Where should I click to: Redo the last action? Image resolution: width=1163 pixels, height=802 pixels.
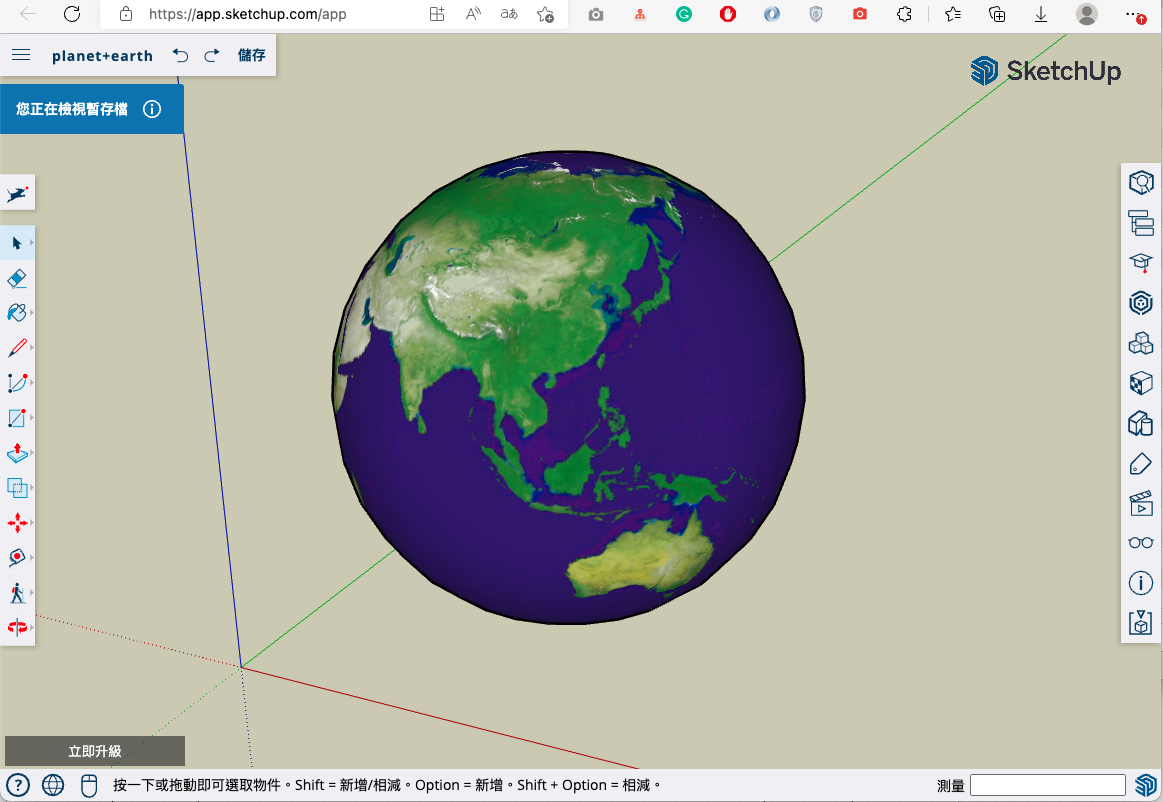coord(212,55)
